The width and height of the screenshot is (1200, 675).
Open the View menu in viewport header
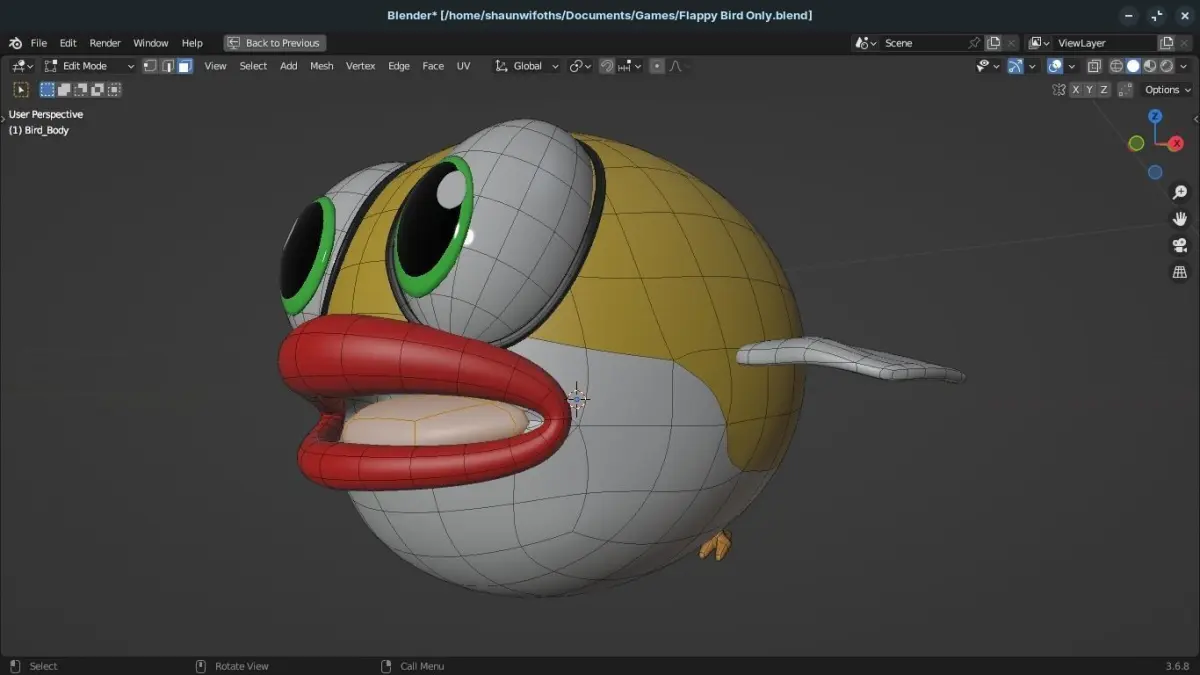click(215, 66)
